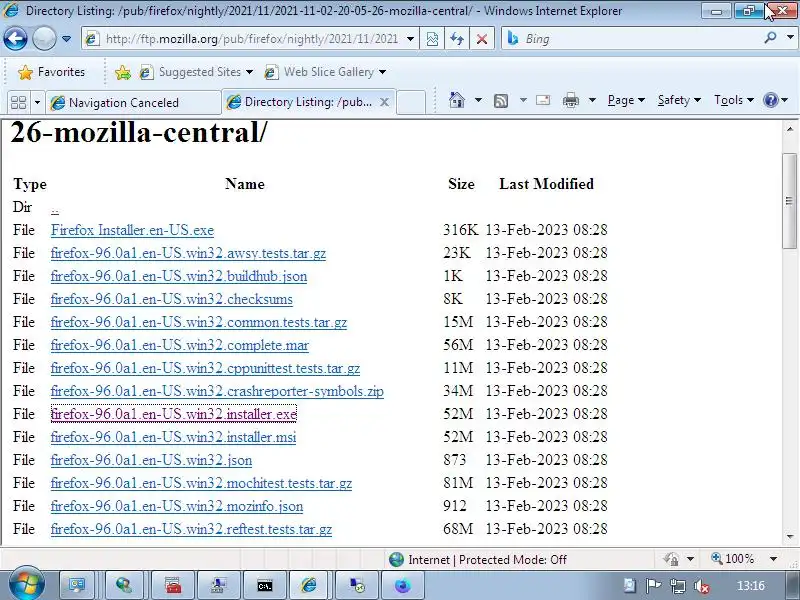The width and height of the screenshot is (800, 600).
Task: Click the red toolbox taskbar icon
Action: (x=172, y=586)
